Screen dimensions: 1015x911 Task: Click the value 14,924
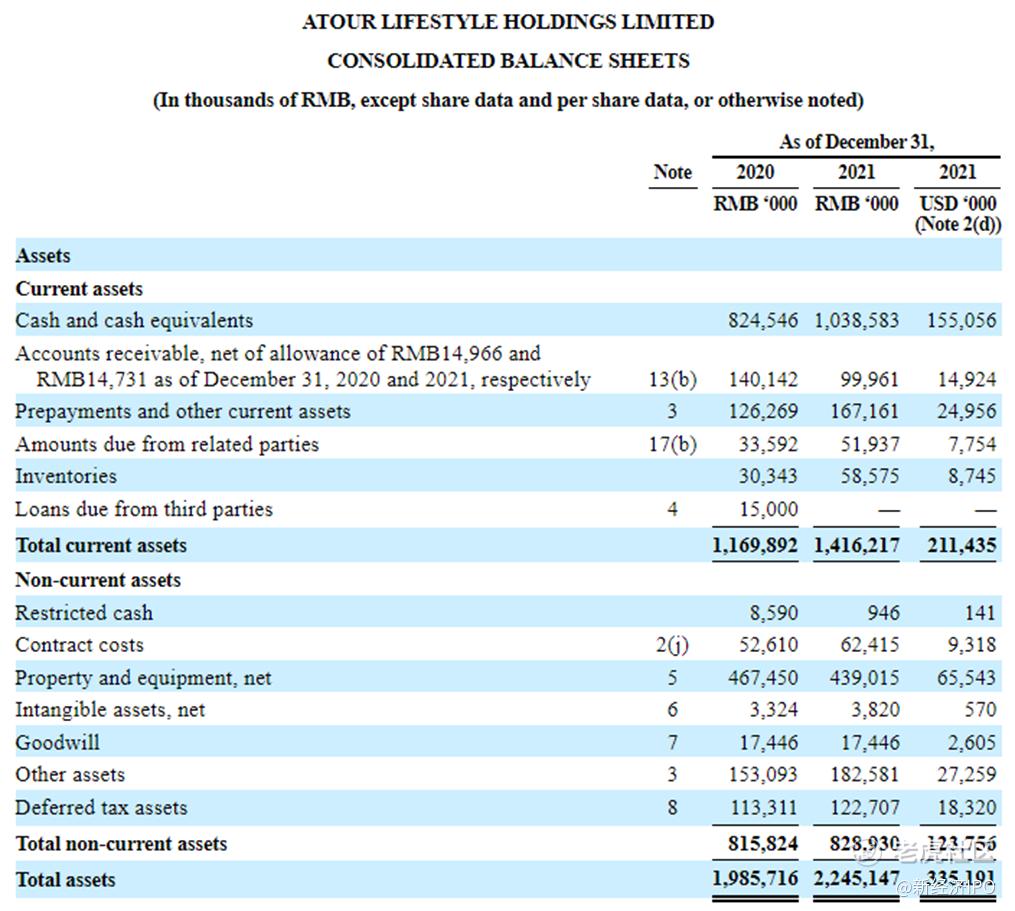pos(966,379)
